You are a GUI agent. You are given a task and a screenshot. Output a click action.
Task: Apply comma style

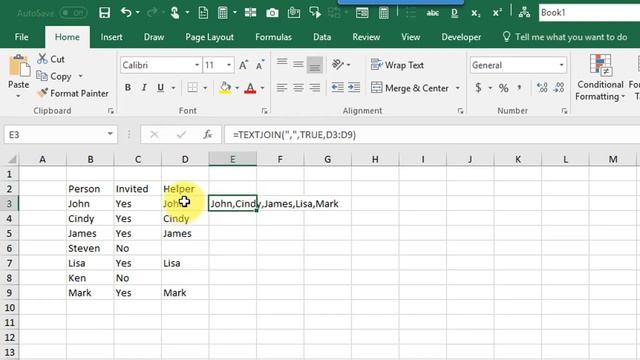click(x=519, y=88)
